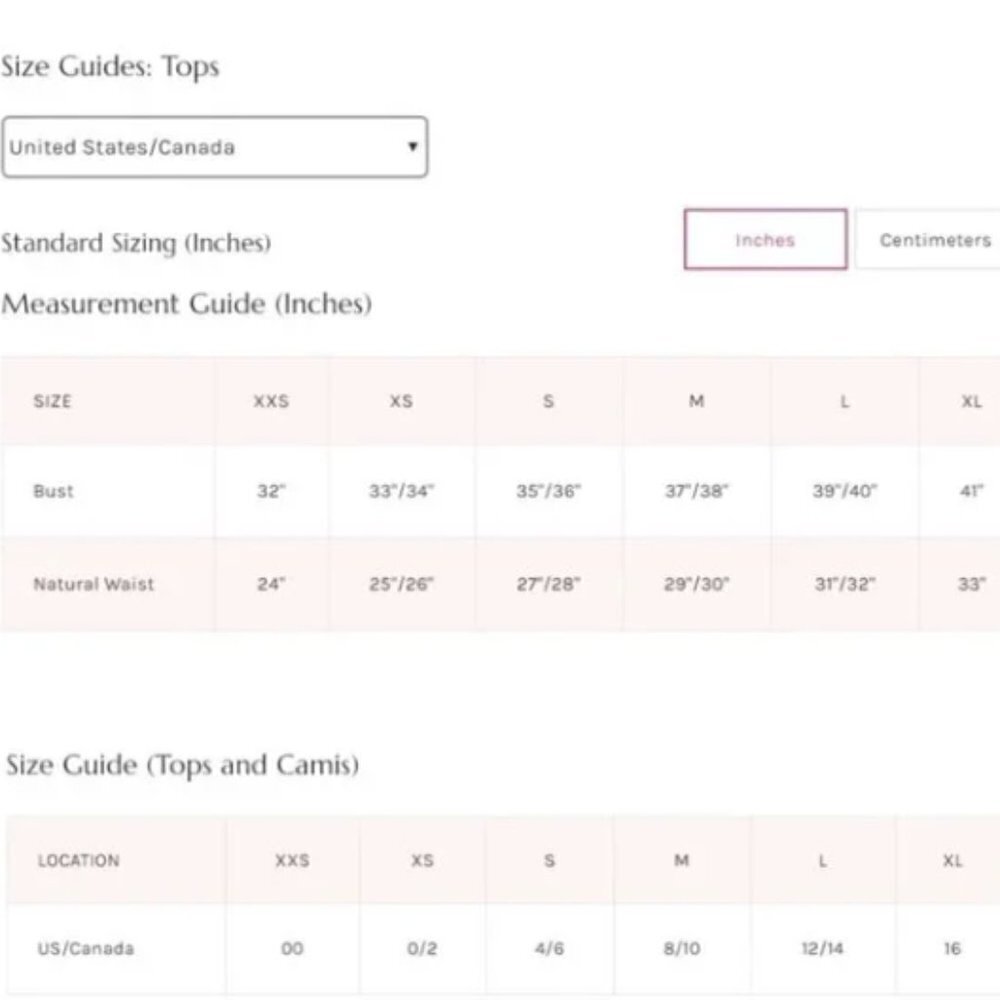Click the Size Guides: Tops heading
The height and width of the screenshot is (1000, 1000).
point(110,67)
